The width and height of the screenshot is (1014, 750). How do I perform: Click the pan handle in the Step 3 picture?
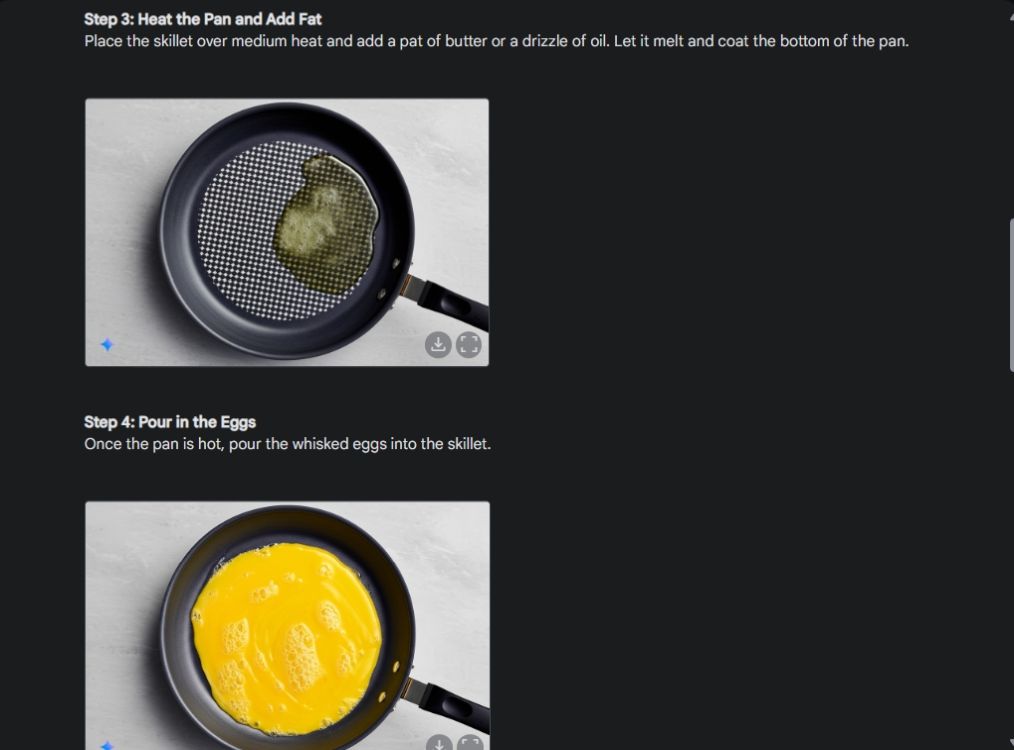click(450, 301)
